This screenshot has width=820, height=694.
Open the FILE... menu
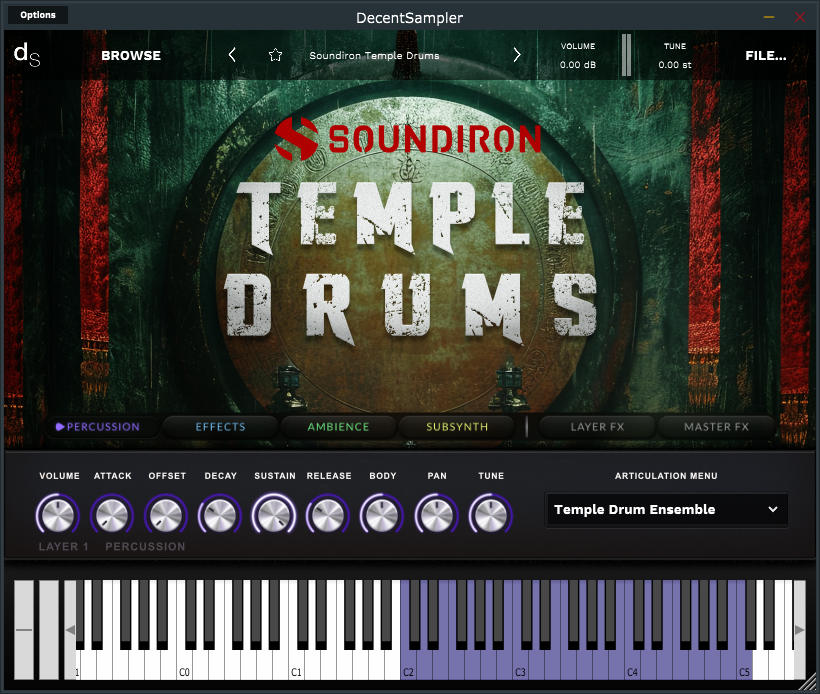tap(766, 55)
